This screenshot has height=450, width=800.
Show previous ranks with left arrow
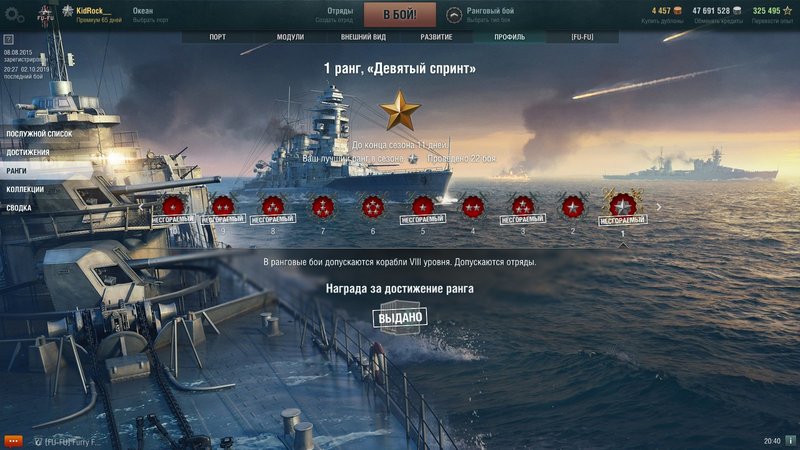141,207
